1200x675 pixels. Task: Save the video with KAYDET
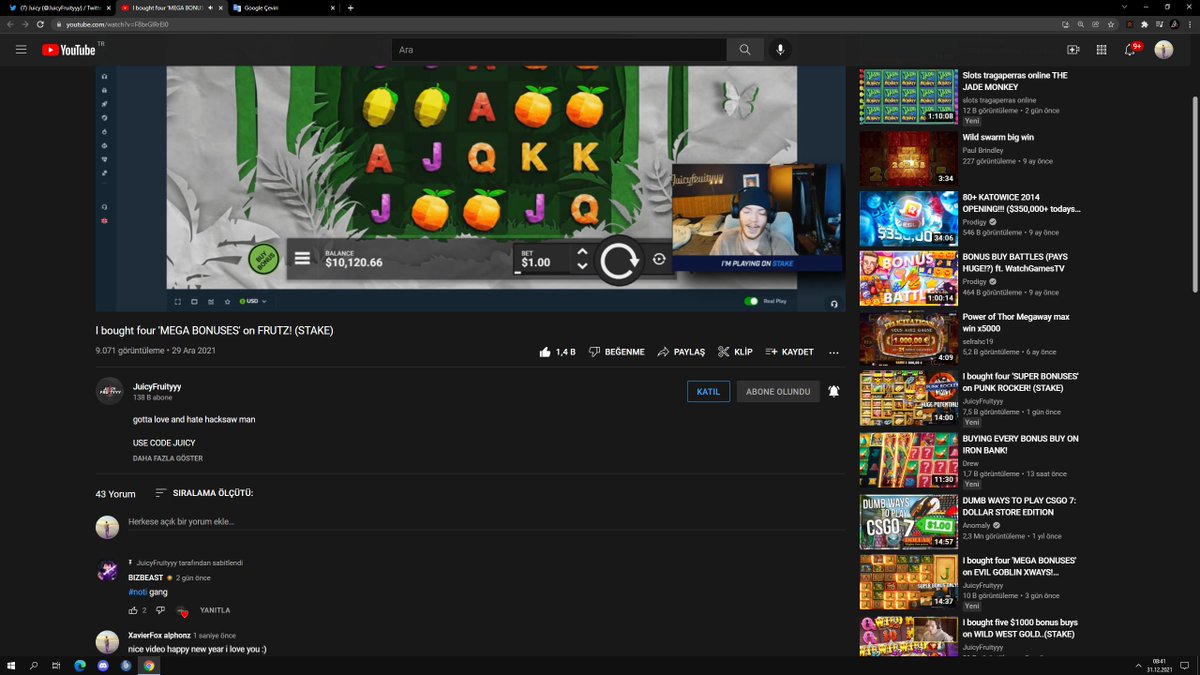[789, 352]
